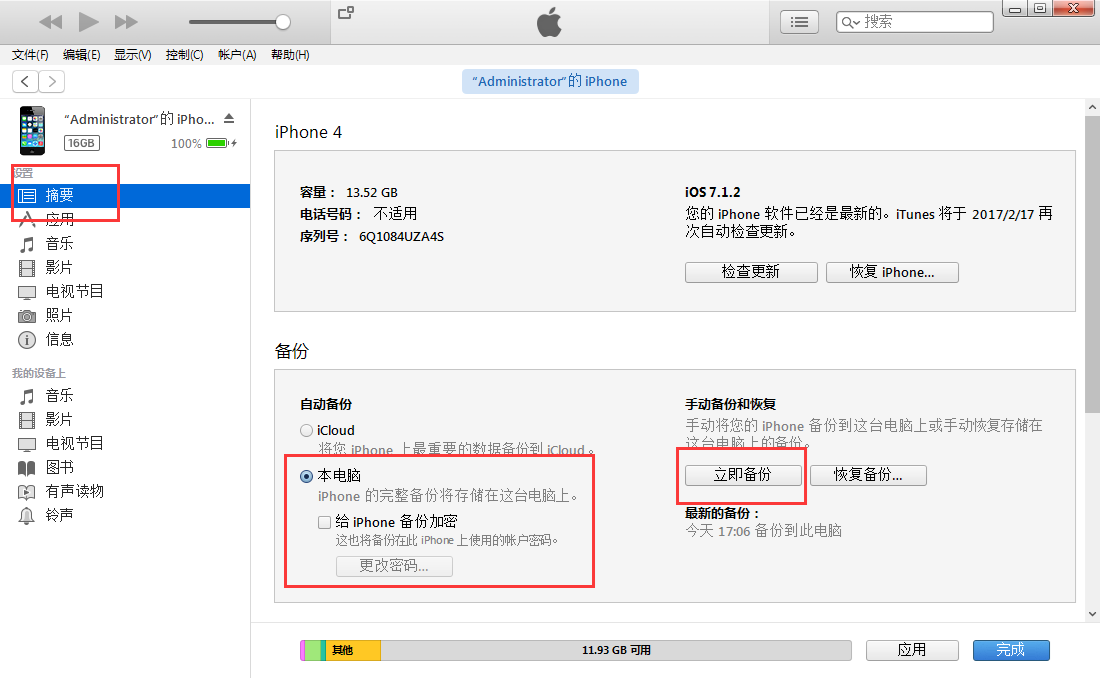Click the 更改密码... button
Screen dimensions: 1100x678
pos(394,566)
